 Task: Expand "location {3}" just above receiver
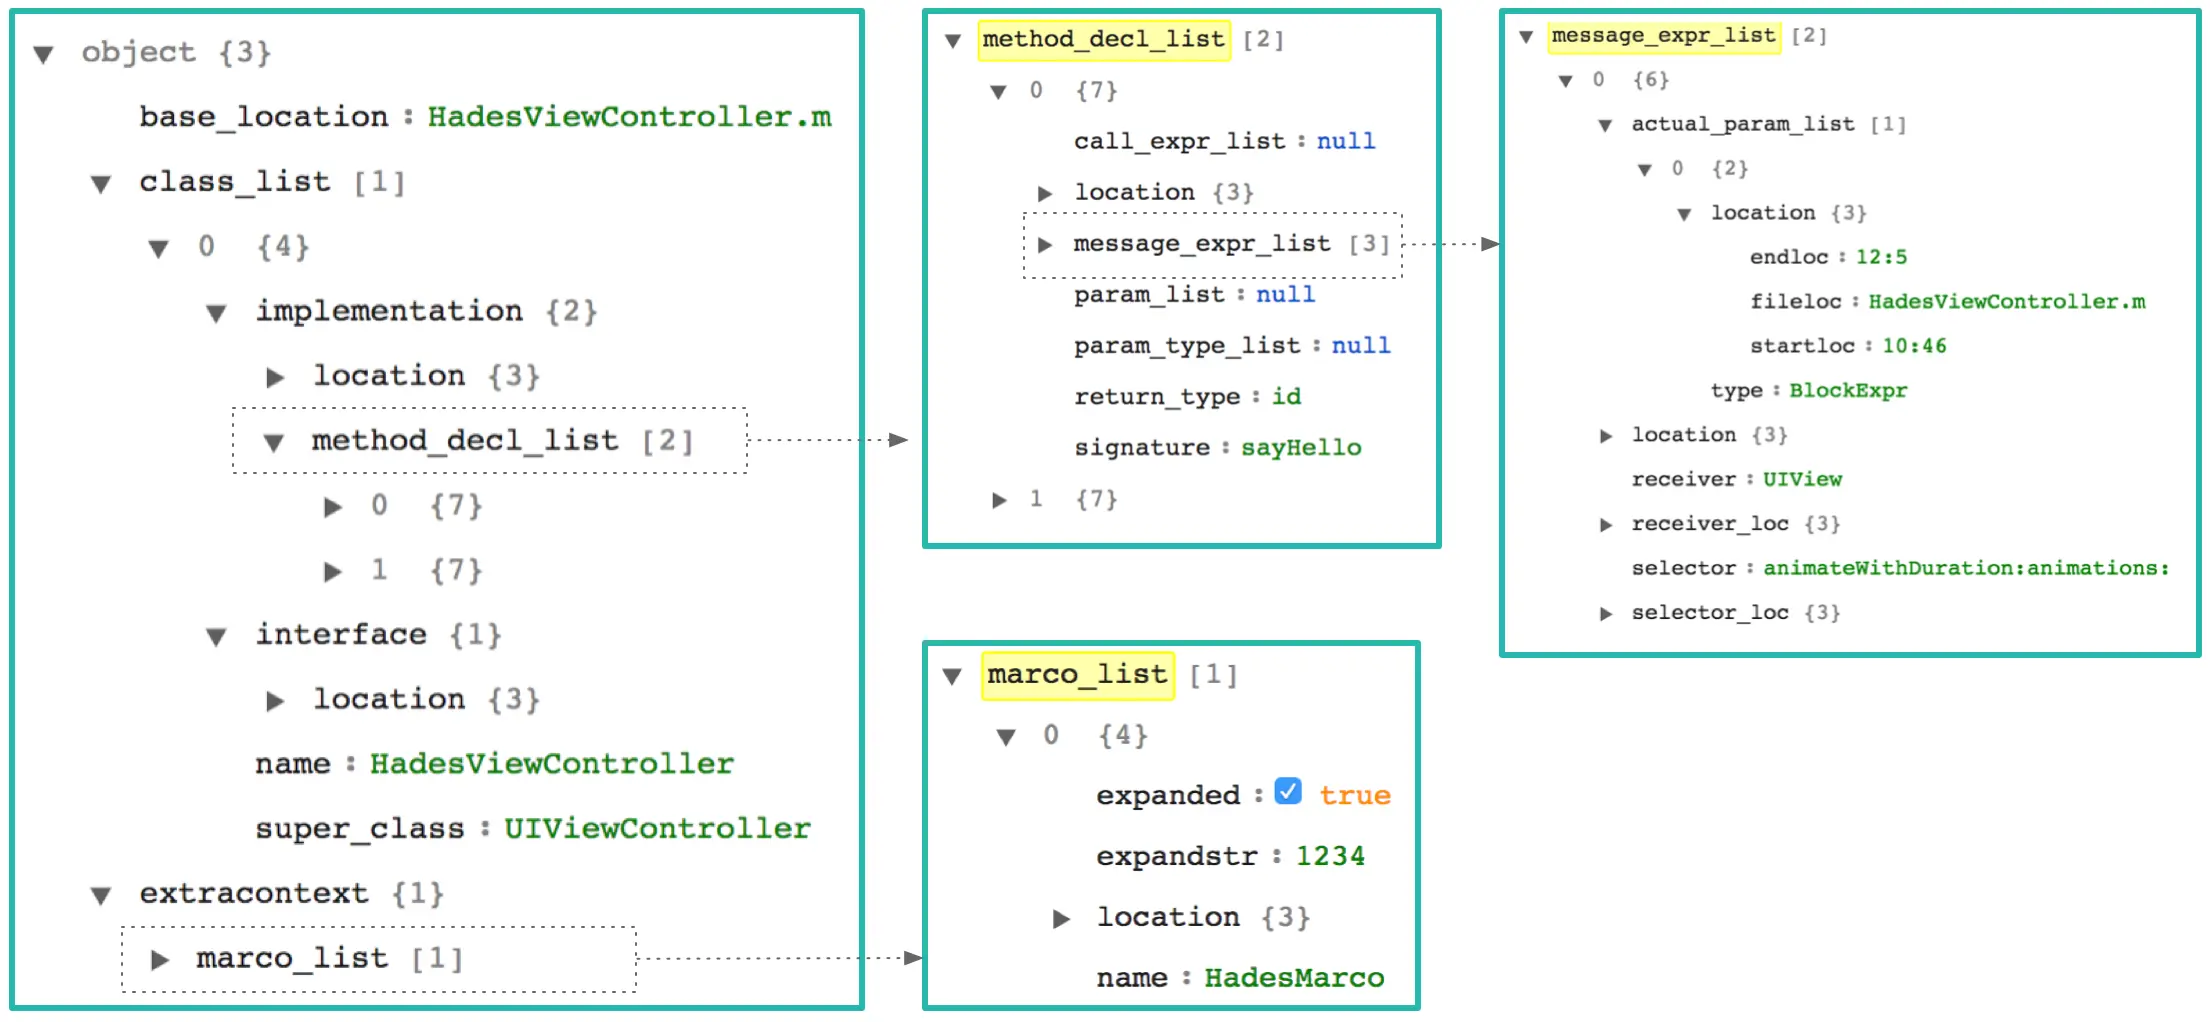1606,436
